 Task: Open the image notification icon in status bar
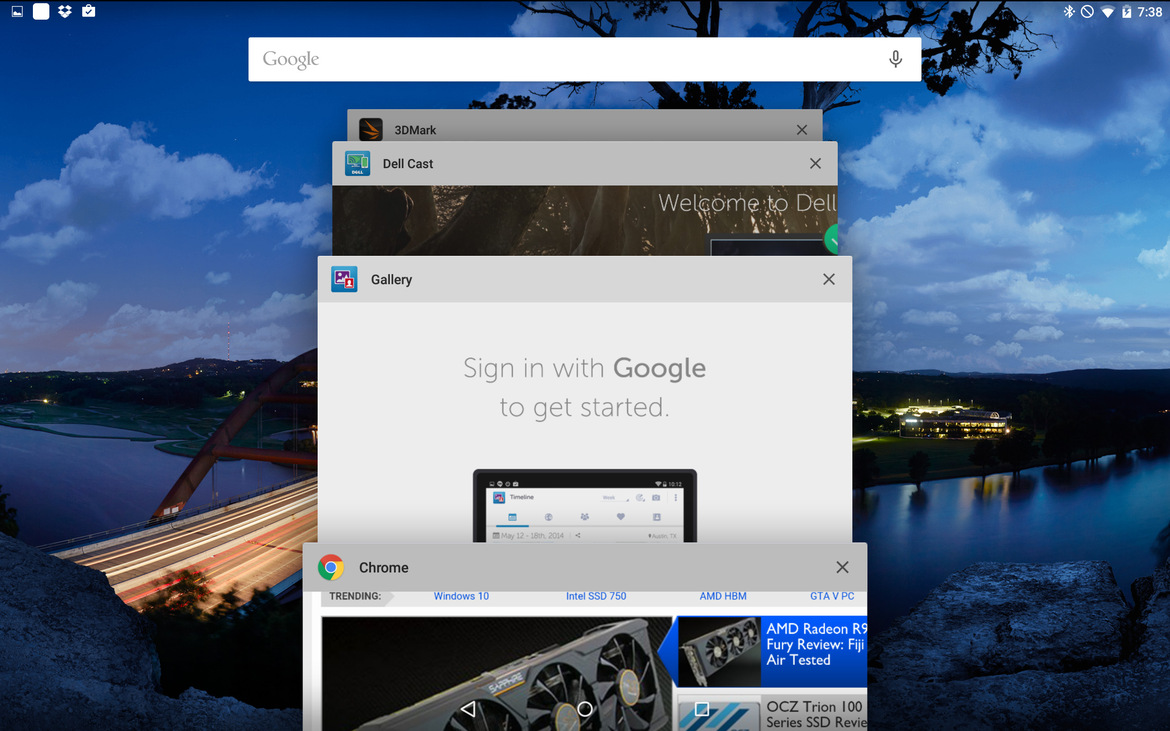(x=17, y=11)
